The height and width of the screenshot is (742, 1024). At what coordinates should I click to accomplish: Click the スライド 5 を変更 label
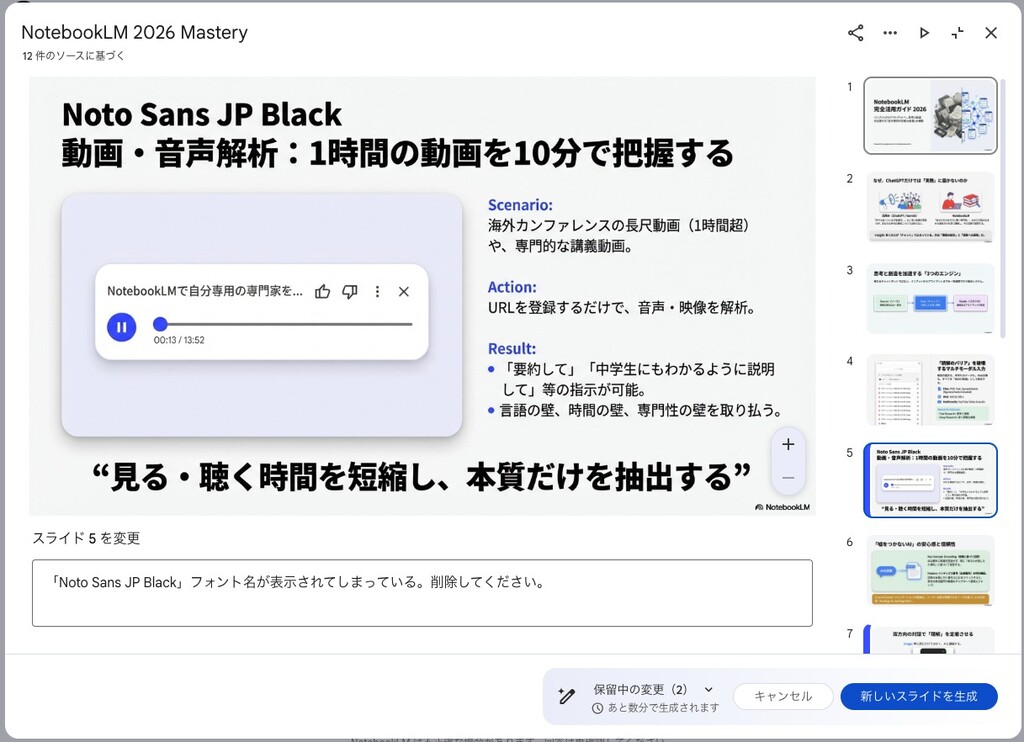[x=86, y=538]
